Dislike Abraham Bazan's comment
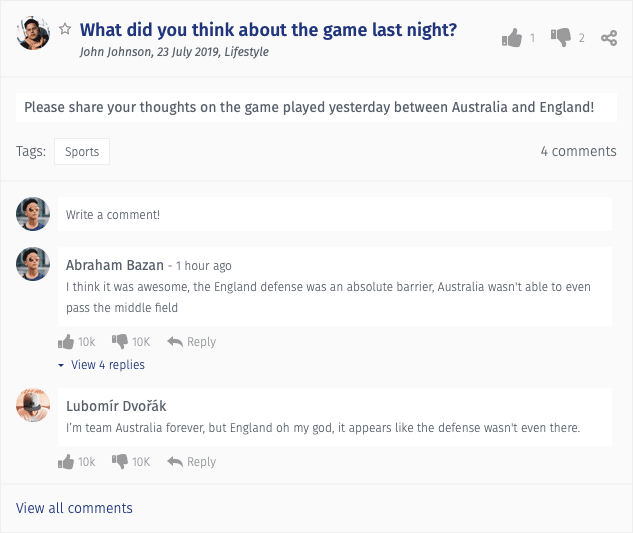Screen dimensions: 633x533 click(x=120, y=342)
